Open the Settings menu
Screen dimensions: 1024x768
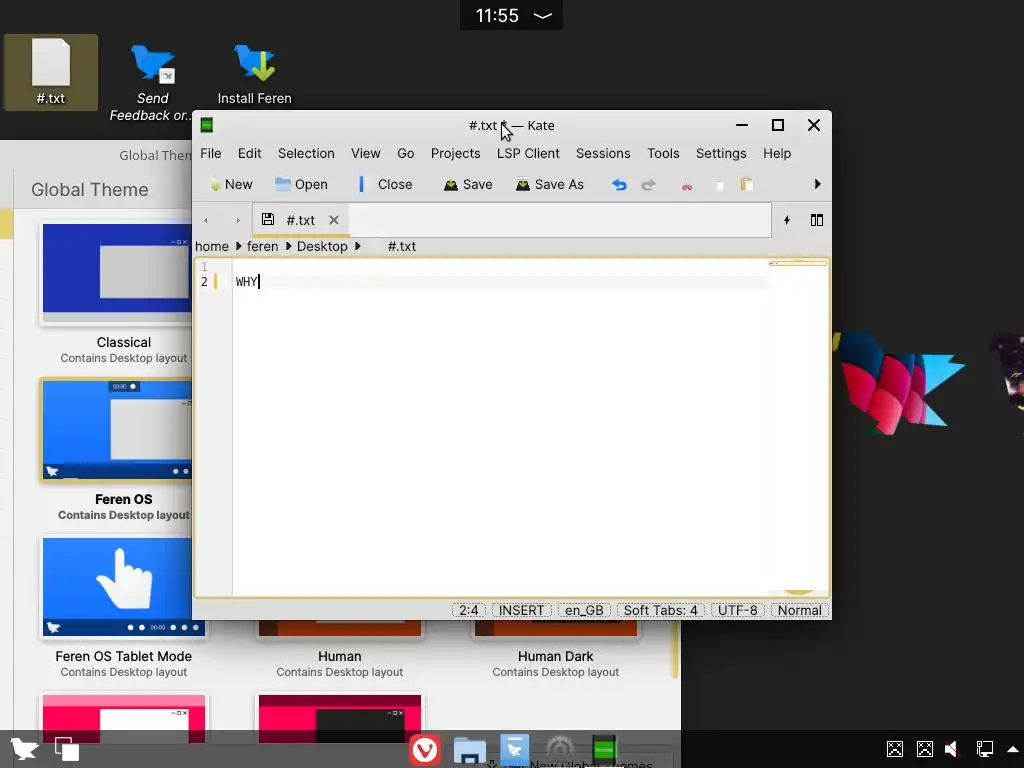(721, 153)
